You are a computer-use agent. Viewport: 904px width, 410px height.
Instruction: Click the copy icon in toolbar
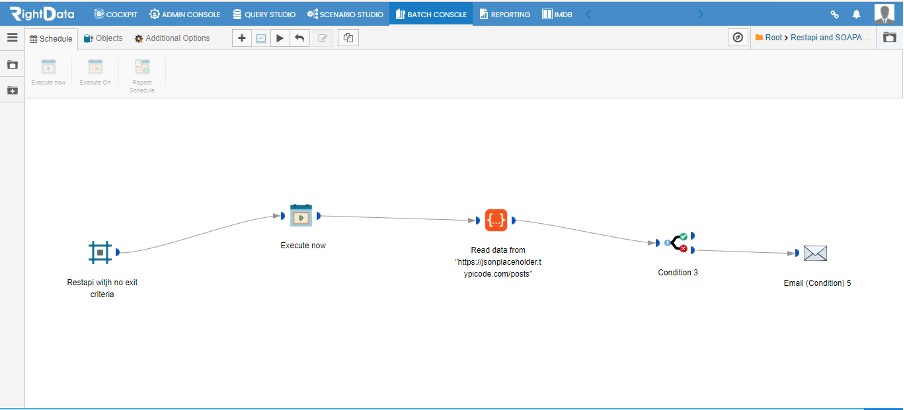coord(348,38)
